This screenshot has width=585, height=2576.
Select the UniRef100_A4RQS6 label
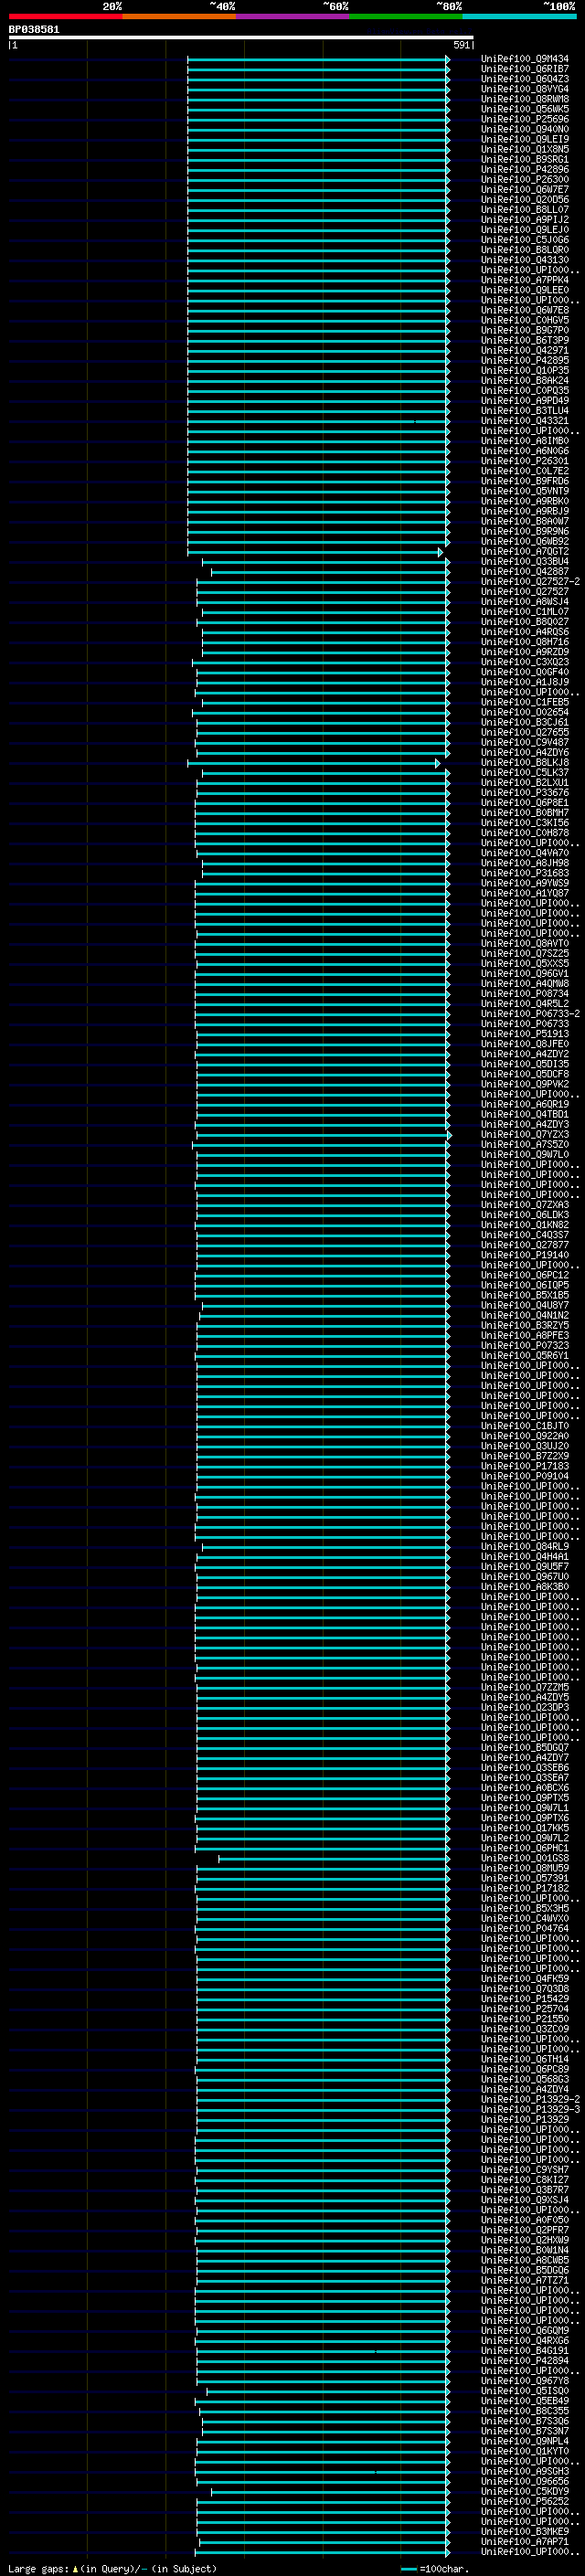(x=525, y=632)
